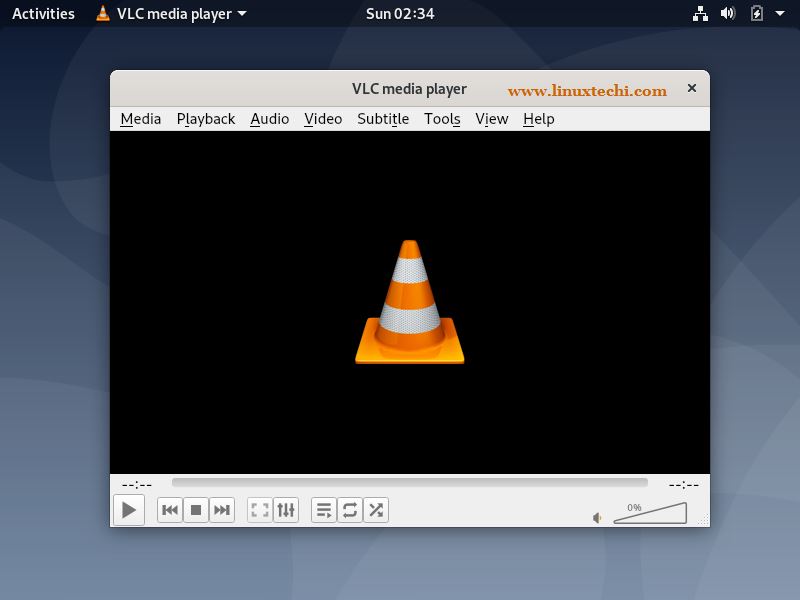Screen dimensions: 800x600
Task: Mute audio using the speaker icon
Action: point(597,518)
